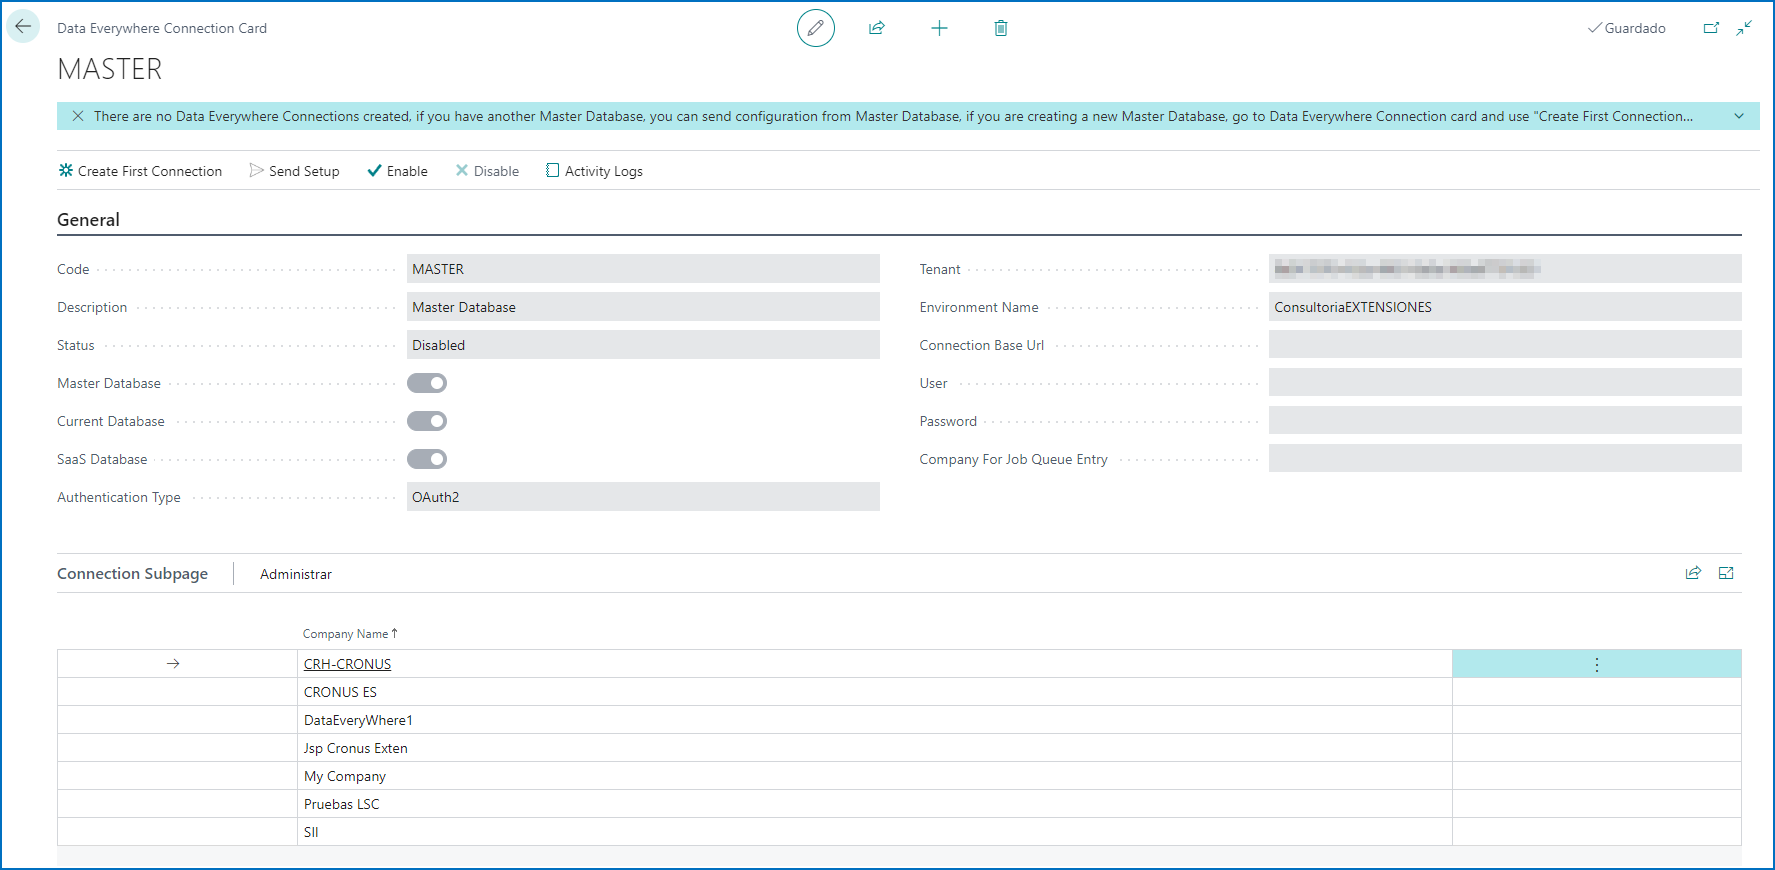The height and width of the screenshot is (870, 1775).
Task: Click the row selector arrow for CRH-CRONUS
Action: tap(173, 664)
